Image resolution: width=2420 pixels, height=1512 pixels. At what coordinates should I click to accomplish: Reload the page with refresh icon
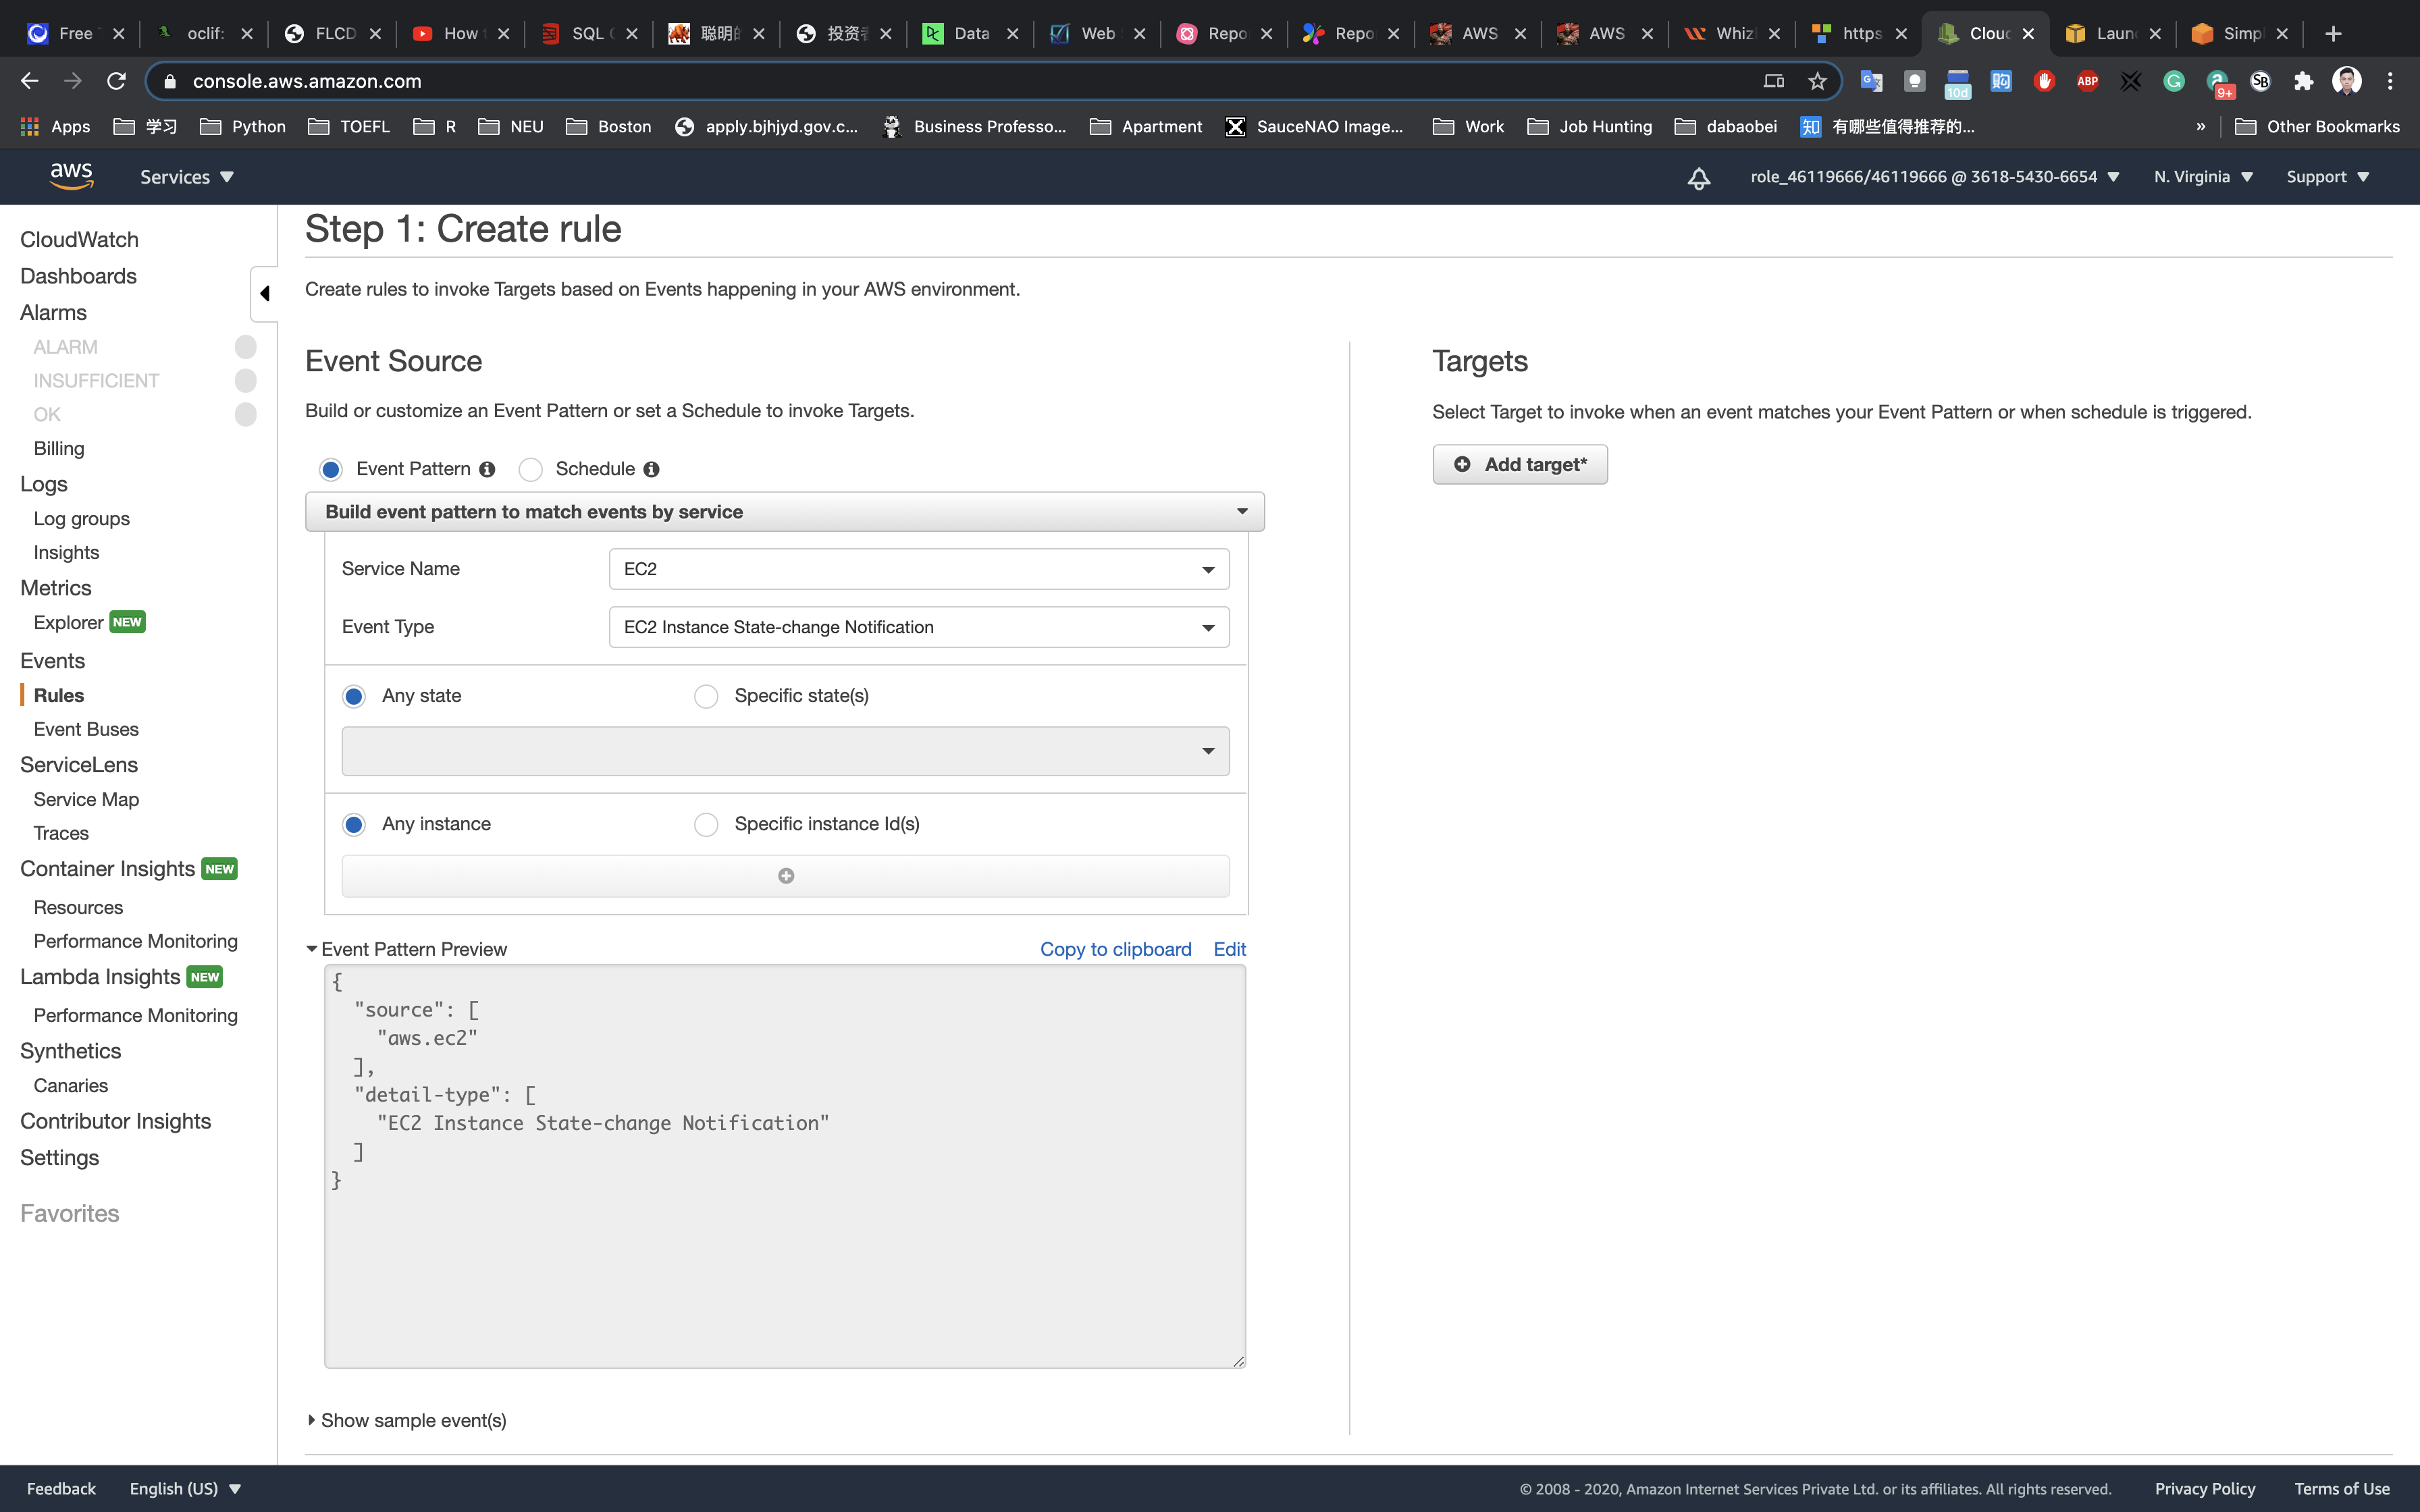coord(116,81)
